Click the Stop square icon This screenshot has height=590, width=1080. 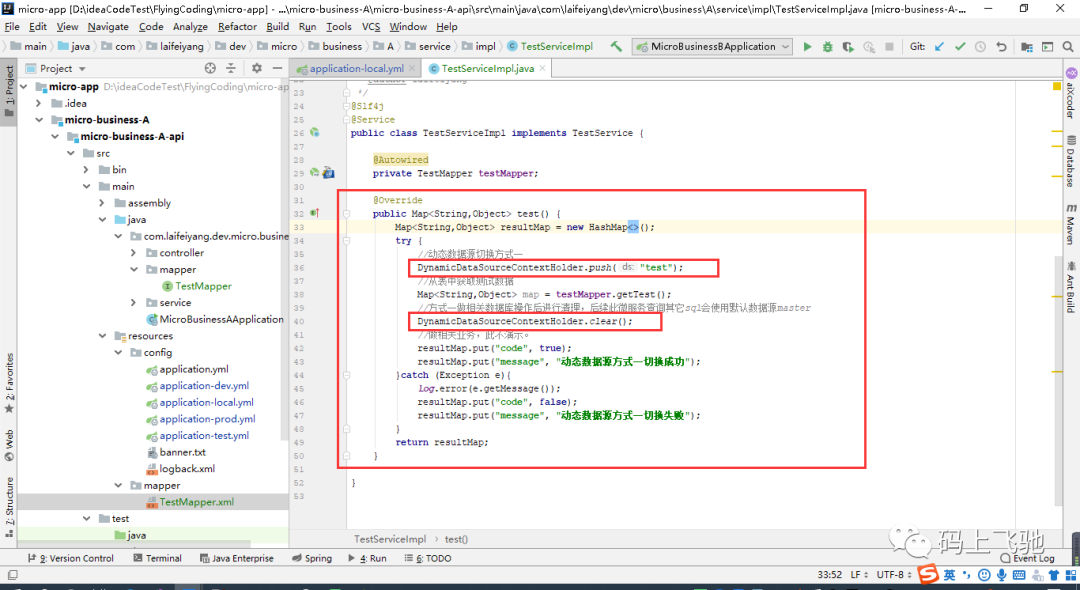pos(889,47)
